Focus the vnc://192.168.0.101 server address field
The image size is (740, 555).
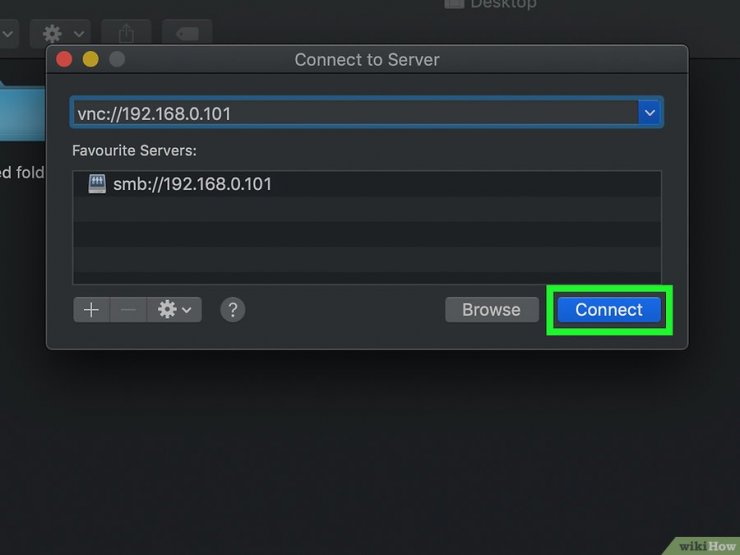pyautogui.click(x=350, y=113)
